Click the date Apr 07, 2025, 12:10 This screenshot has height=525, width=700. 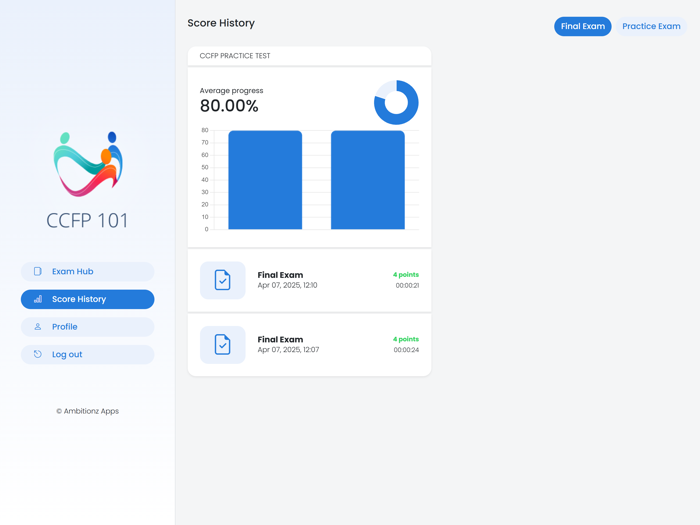pos(288,285)
